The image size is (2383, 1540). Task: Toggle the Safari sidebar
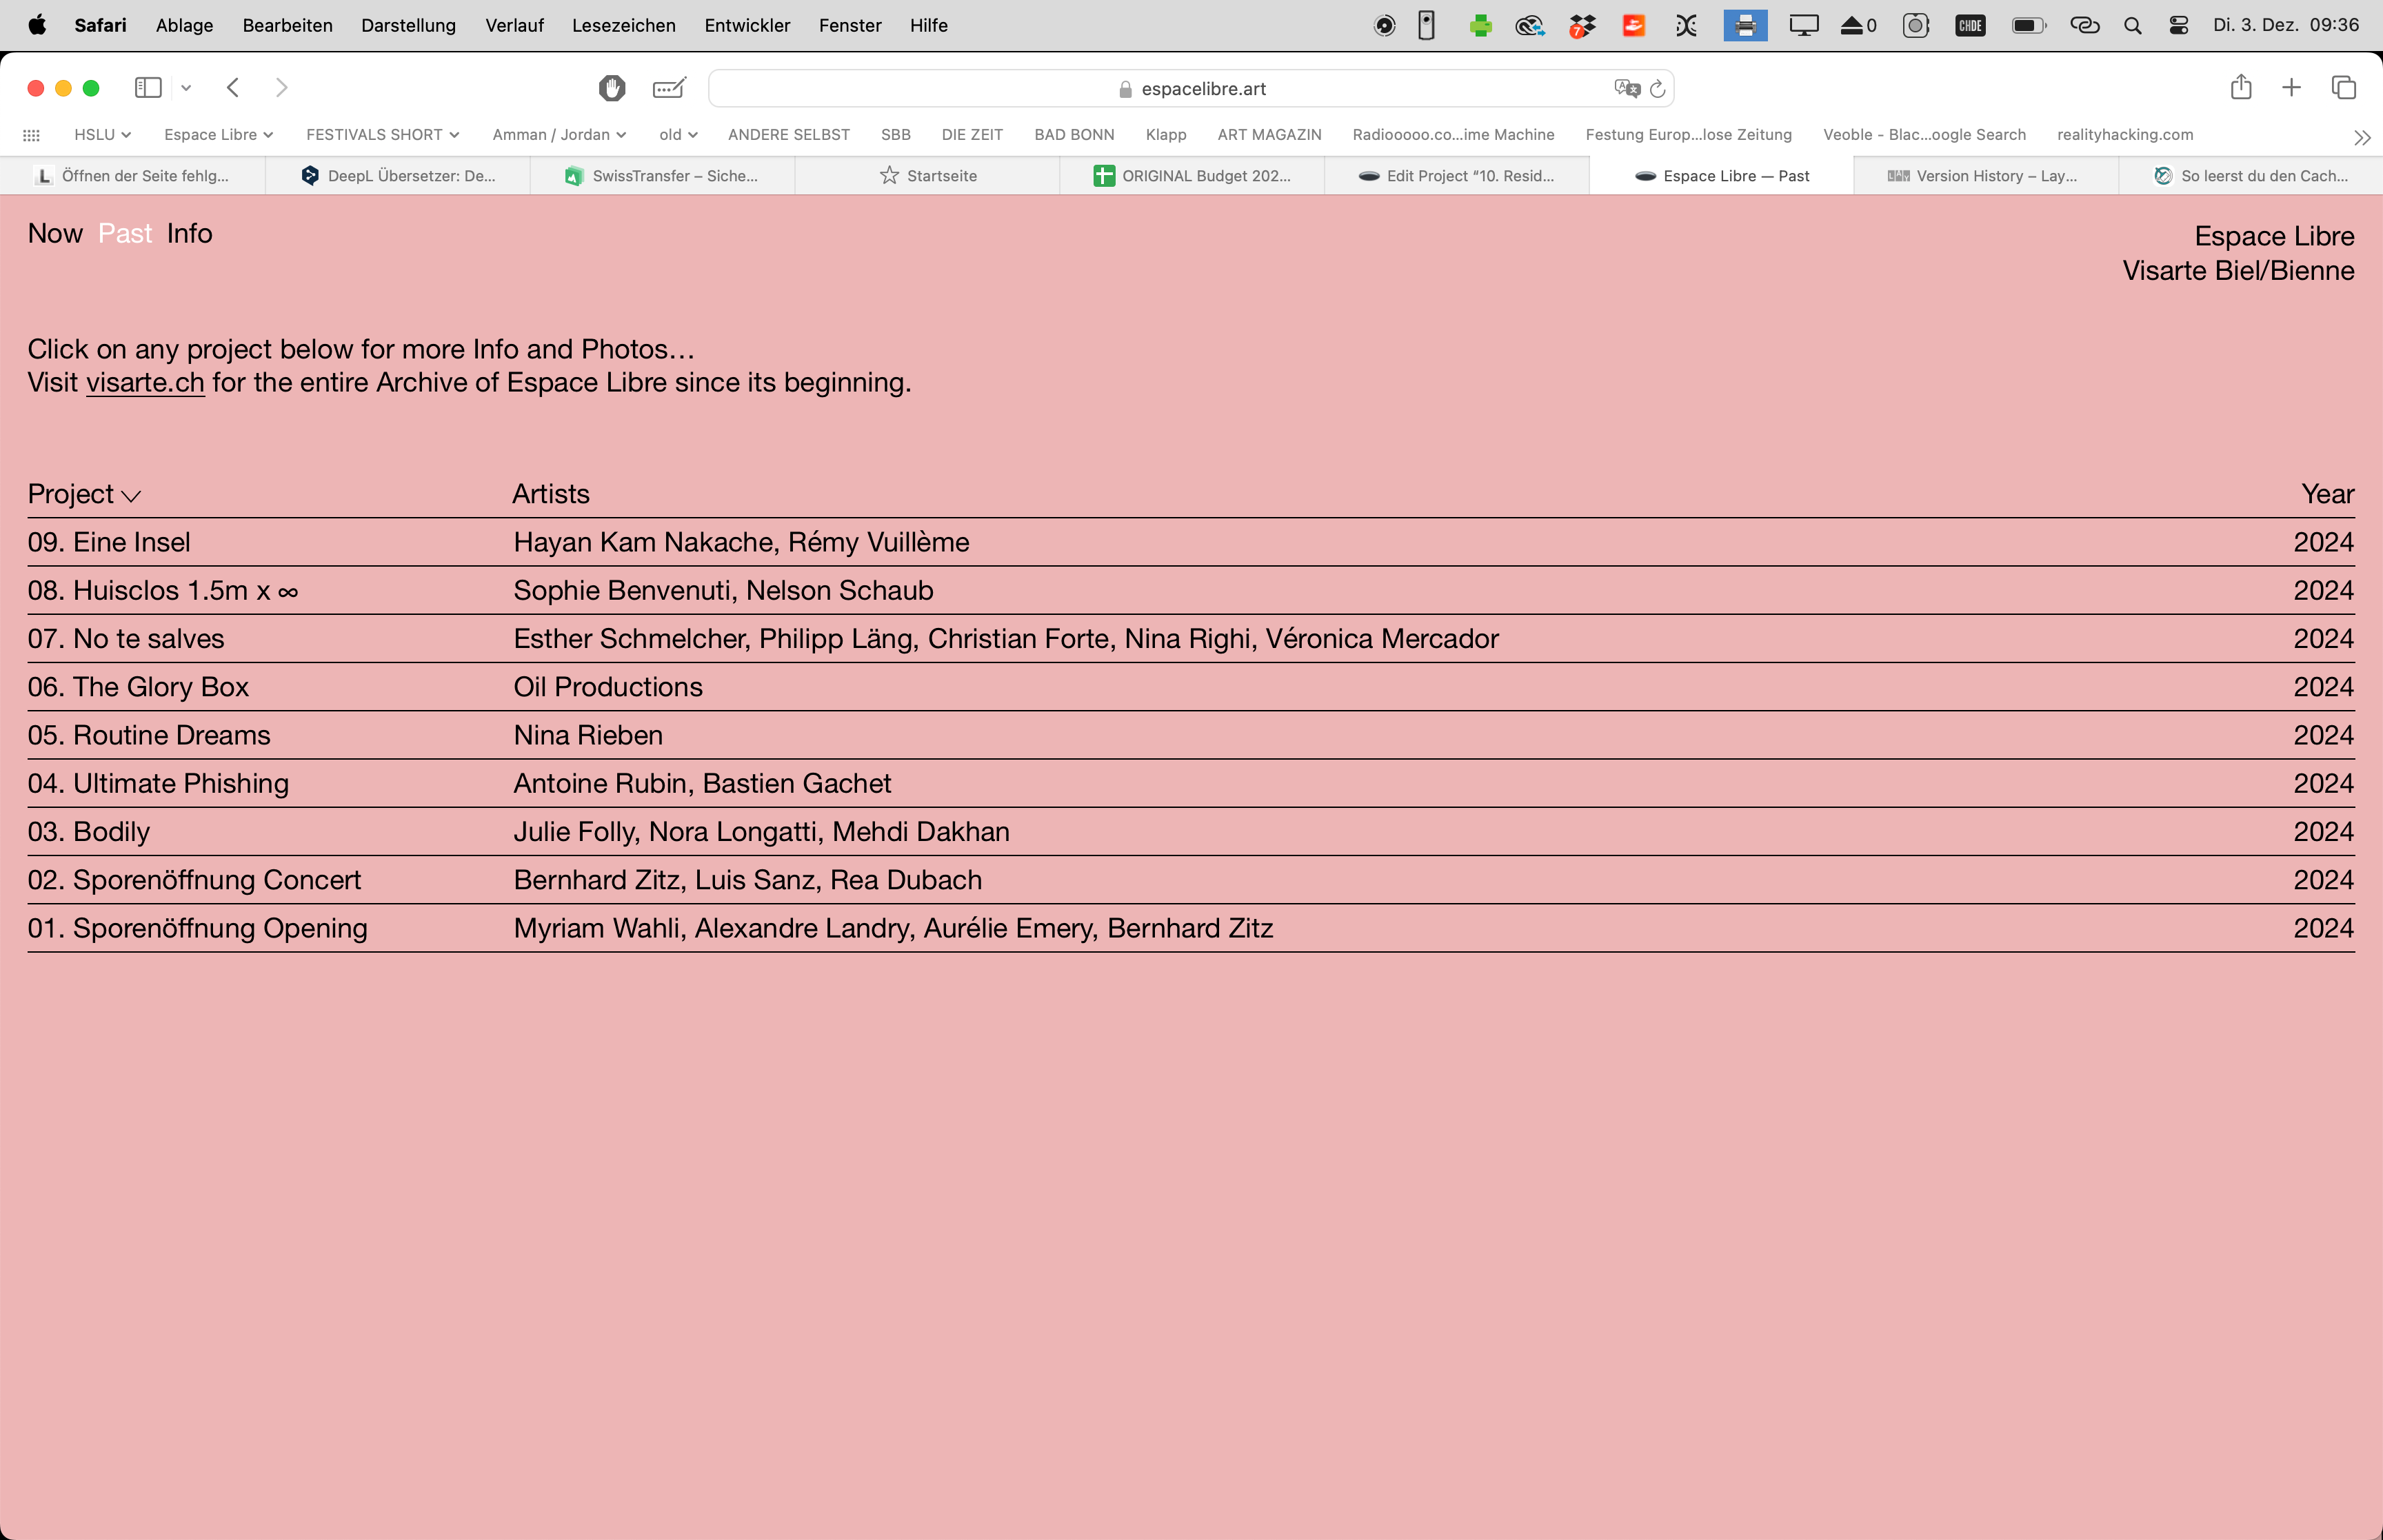pyautogui.click(x=148, y=88)
